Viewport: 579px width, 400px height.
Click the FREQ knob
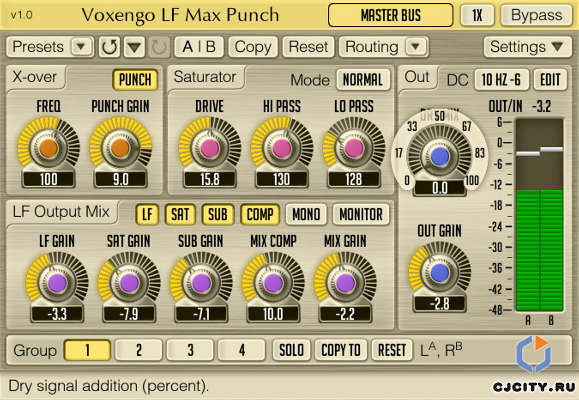pyautogui.click(x=48, y=148)
